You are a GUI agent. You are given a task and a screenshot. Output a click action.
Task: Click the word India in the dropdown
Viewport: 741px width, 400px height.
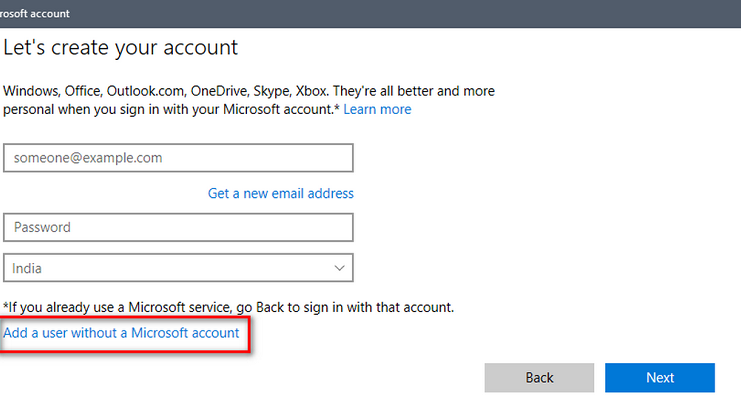[27, 269]
